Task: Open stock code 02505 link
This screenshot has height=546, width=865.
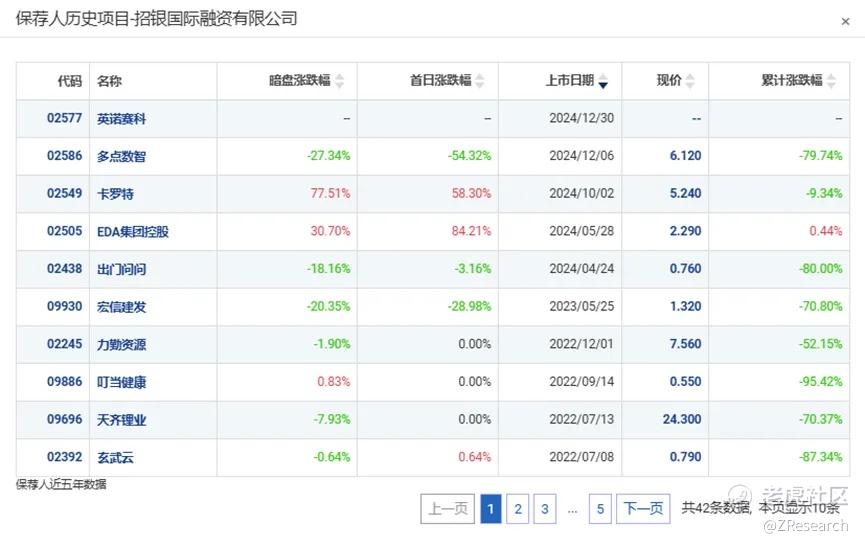Action: click(64, 231)
